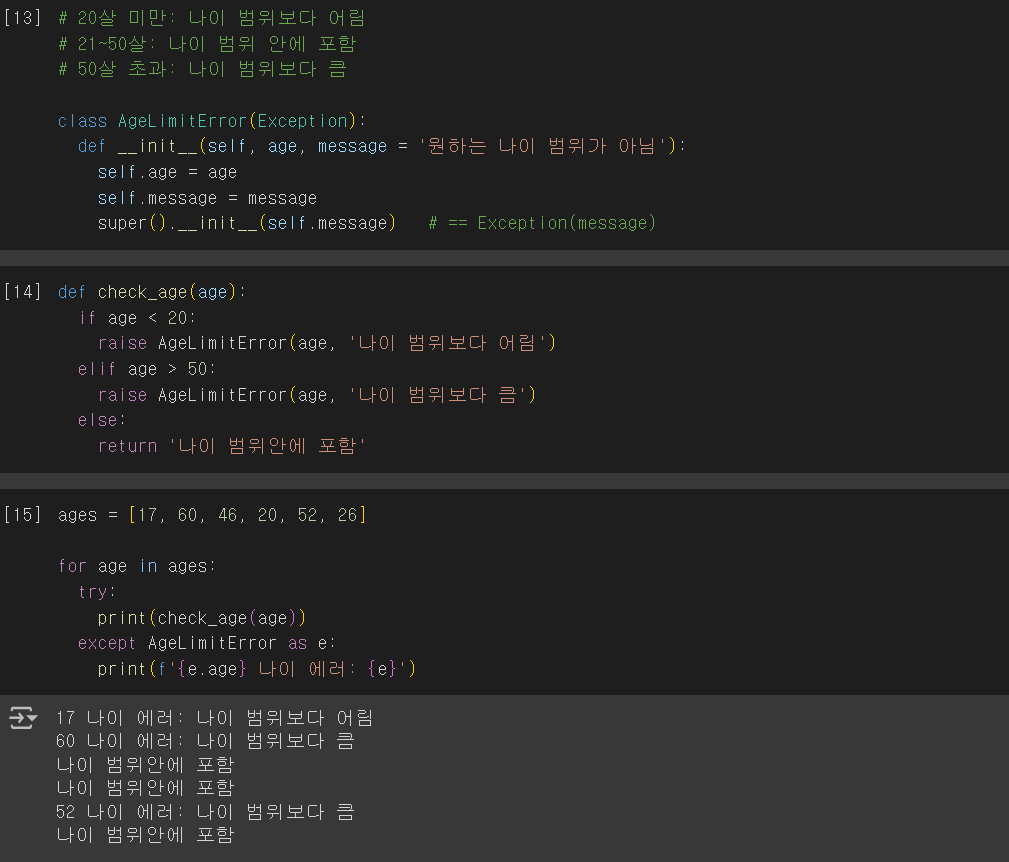Click the 'print(check_age(age))' line
Screen dimensions: 1009x862
202,618
